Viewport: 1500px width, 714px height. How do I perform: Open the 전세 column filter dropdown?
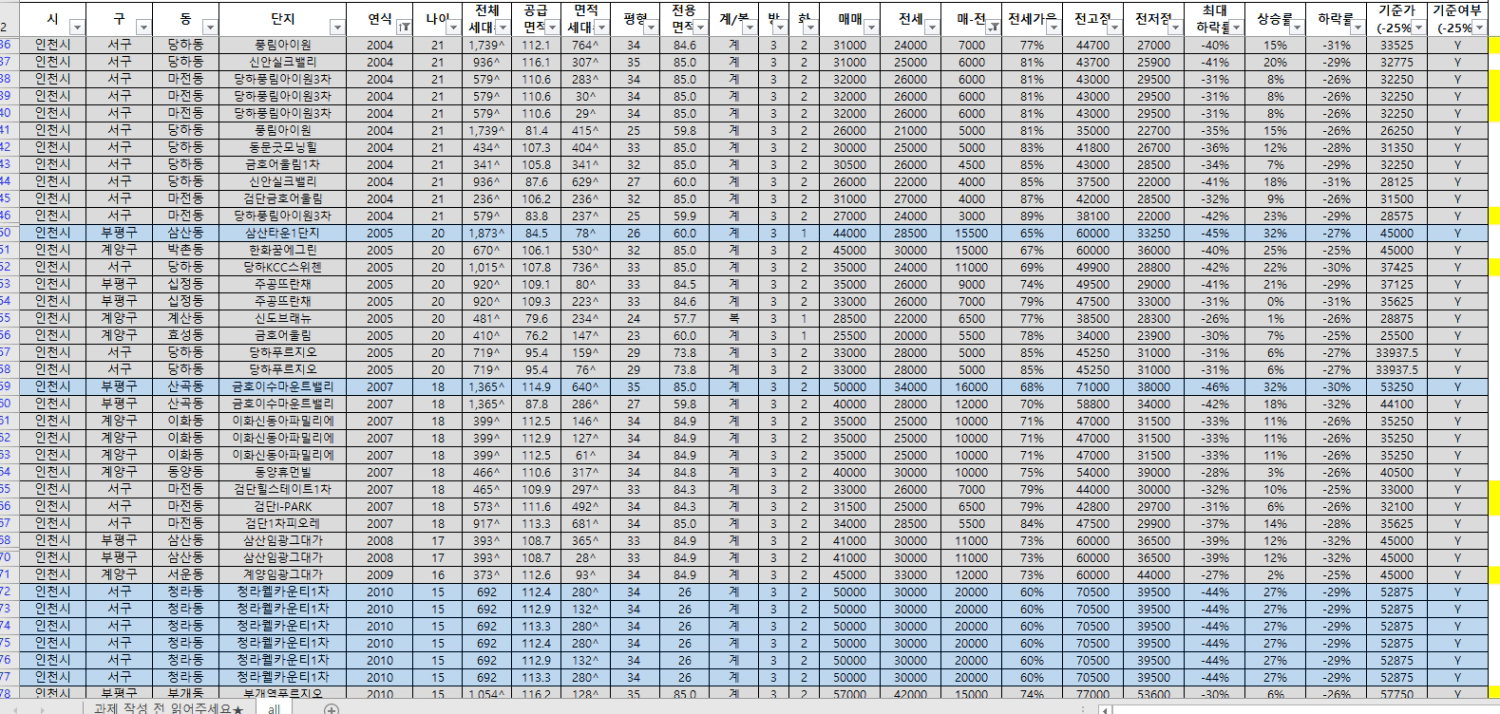(x=931, y=27)
